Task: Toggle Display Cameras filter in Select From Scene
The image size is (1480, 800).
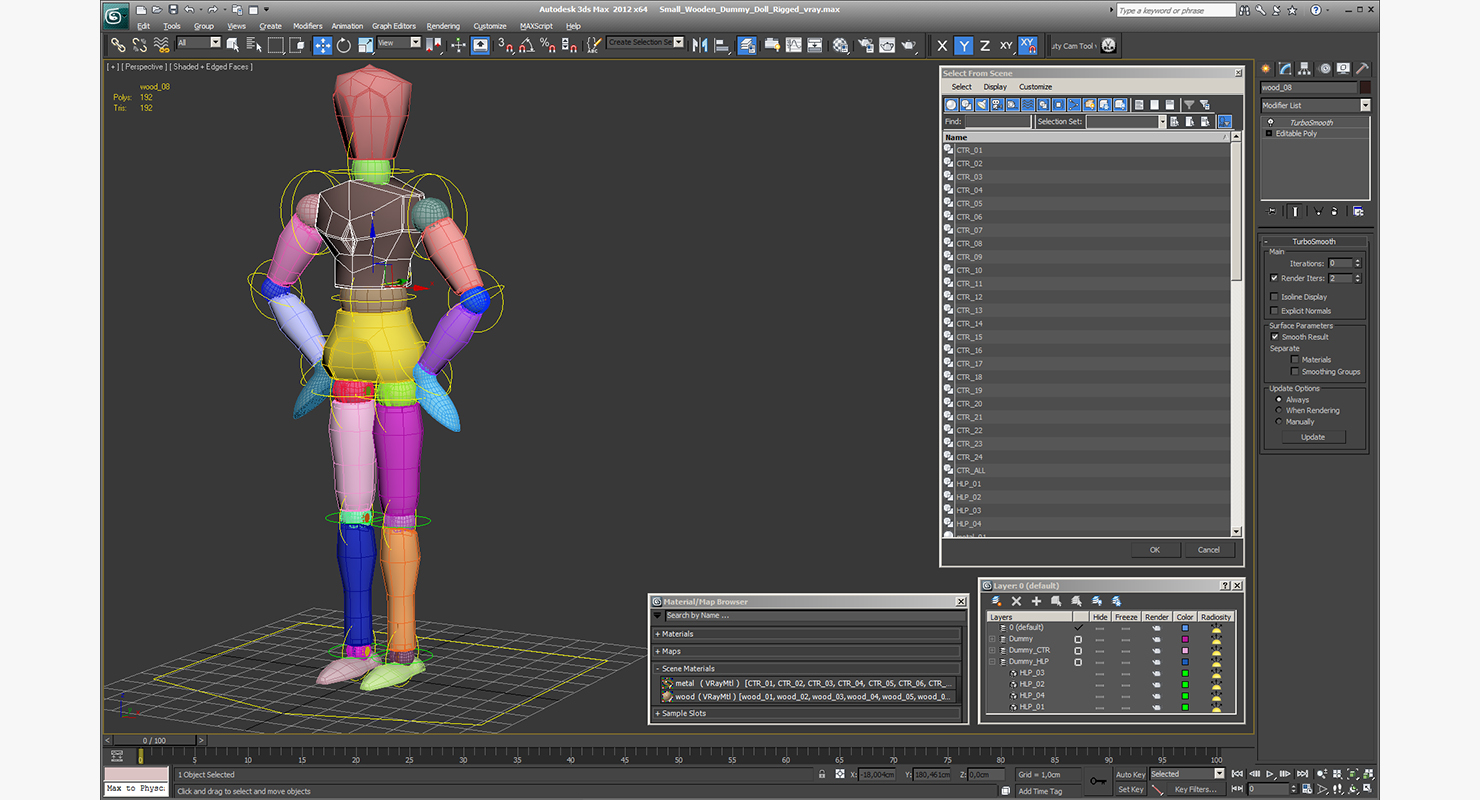Action: pos(997,104)
